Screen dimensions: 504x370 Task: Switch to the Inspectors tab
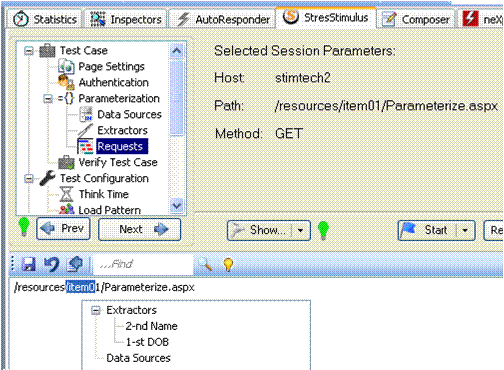point(126,19)
